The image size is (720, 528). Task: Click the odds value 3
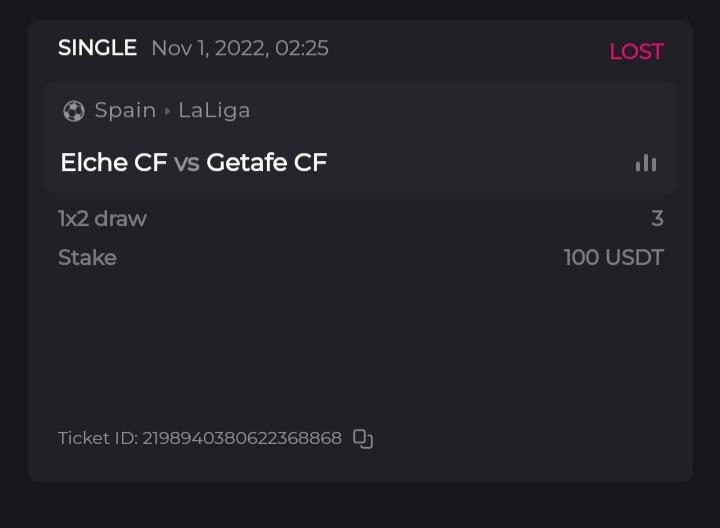tap(657, 219)
